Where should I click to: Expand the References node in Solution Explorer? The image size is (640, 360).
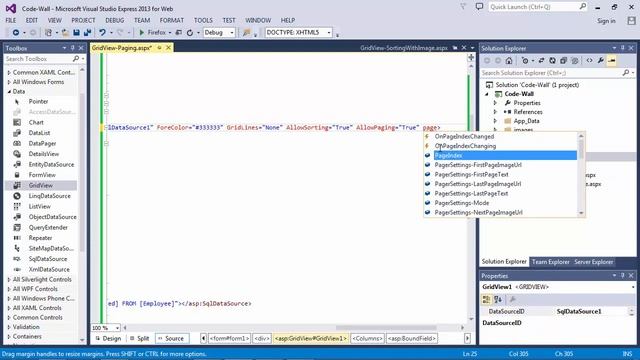[x=495, y=112]
